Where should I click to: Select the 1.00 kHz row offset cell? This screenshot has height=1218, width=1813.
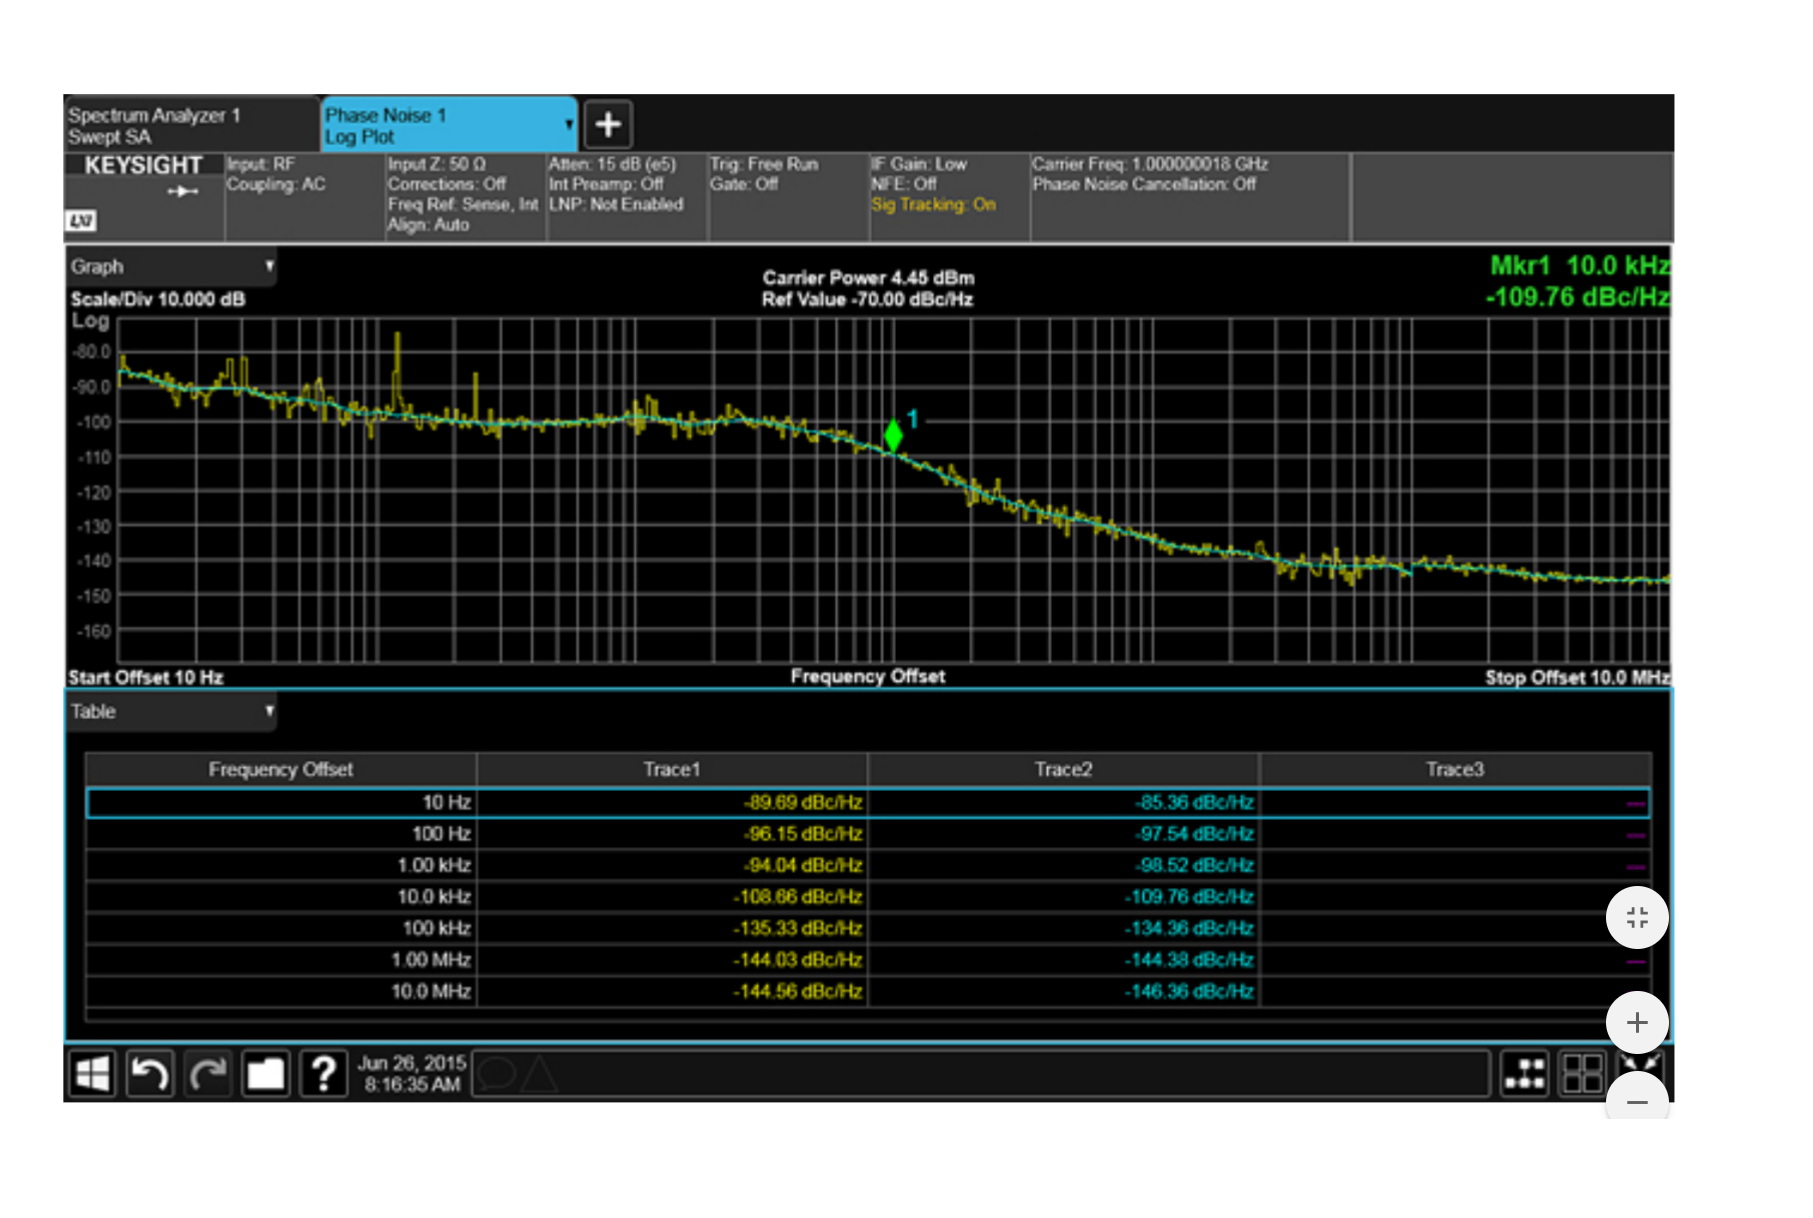[x=282, y=866]
